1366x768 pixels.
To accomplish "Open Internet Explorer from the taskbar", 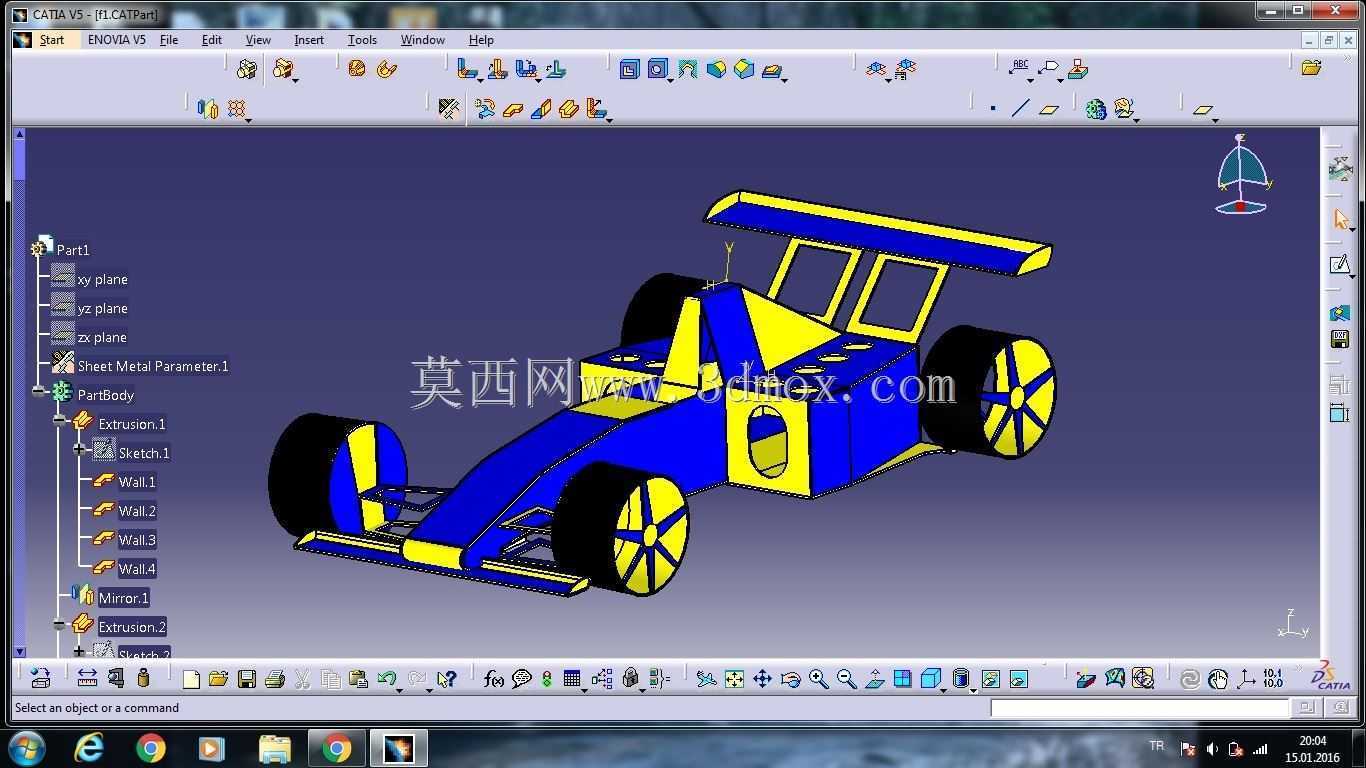I will point(90,748).
